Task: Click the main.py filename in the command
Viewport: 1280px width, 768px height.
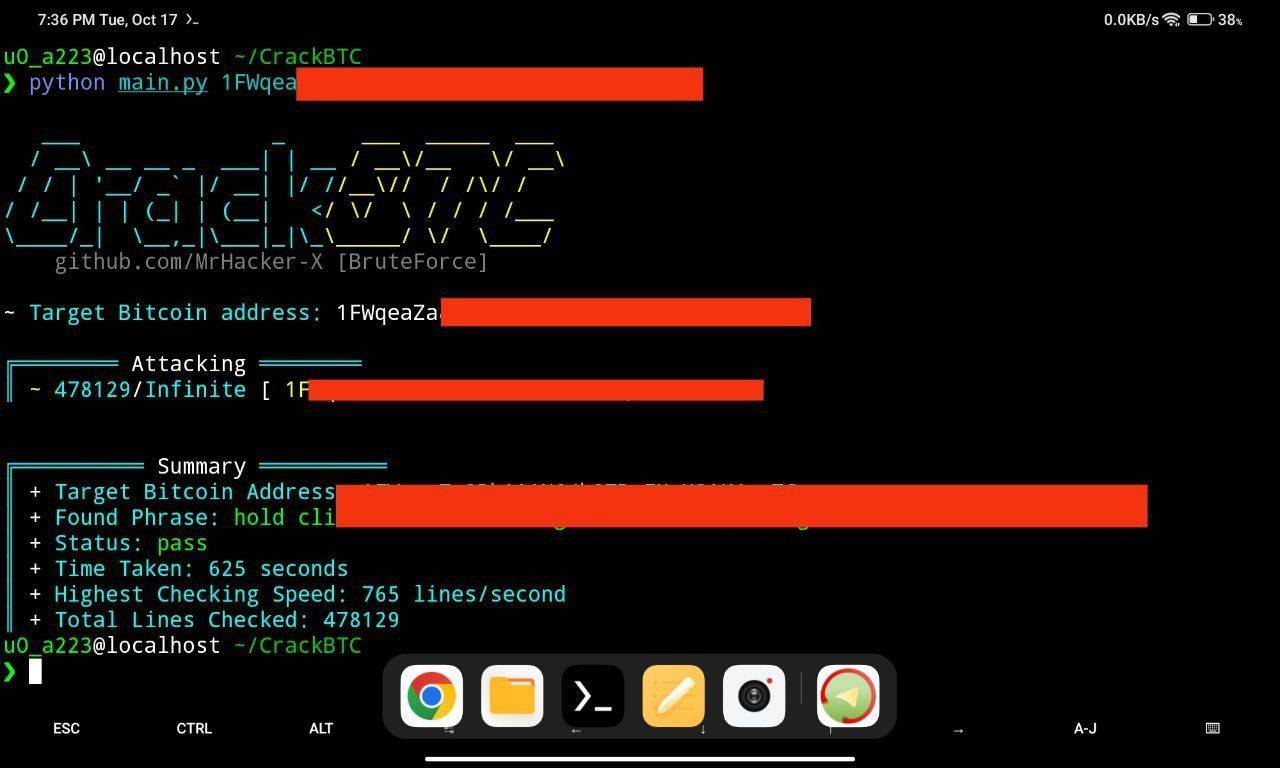Action: pos(163,82)
